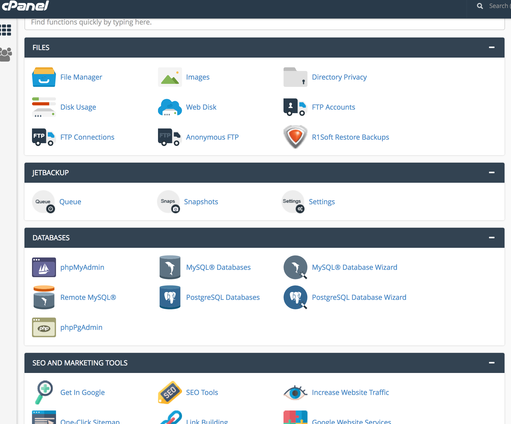511x424 pixels.
Task: Click the top bar search magnifier icon
Action: [480, 6]
